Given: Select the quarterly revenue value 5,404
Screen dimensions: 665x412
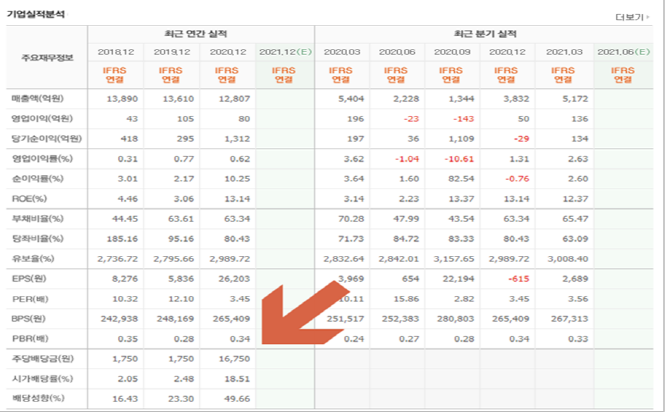Looking at the screenshot, I should click(x=352, y=99).
